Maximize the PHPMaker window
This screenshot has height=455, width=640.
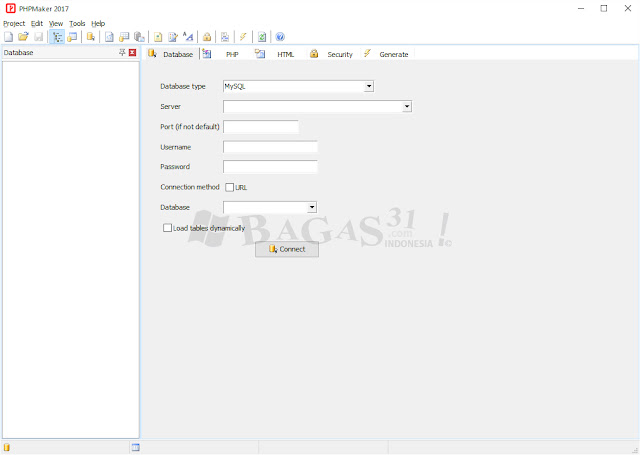pyautogui.click(x=604, y=8)
